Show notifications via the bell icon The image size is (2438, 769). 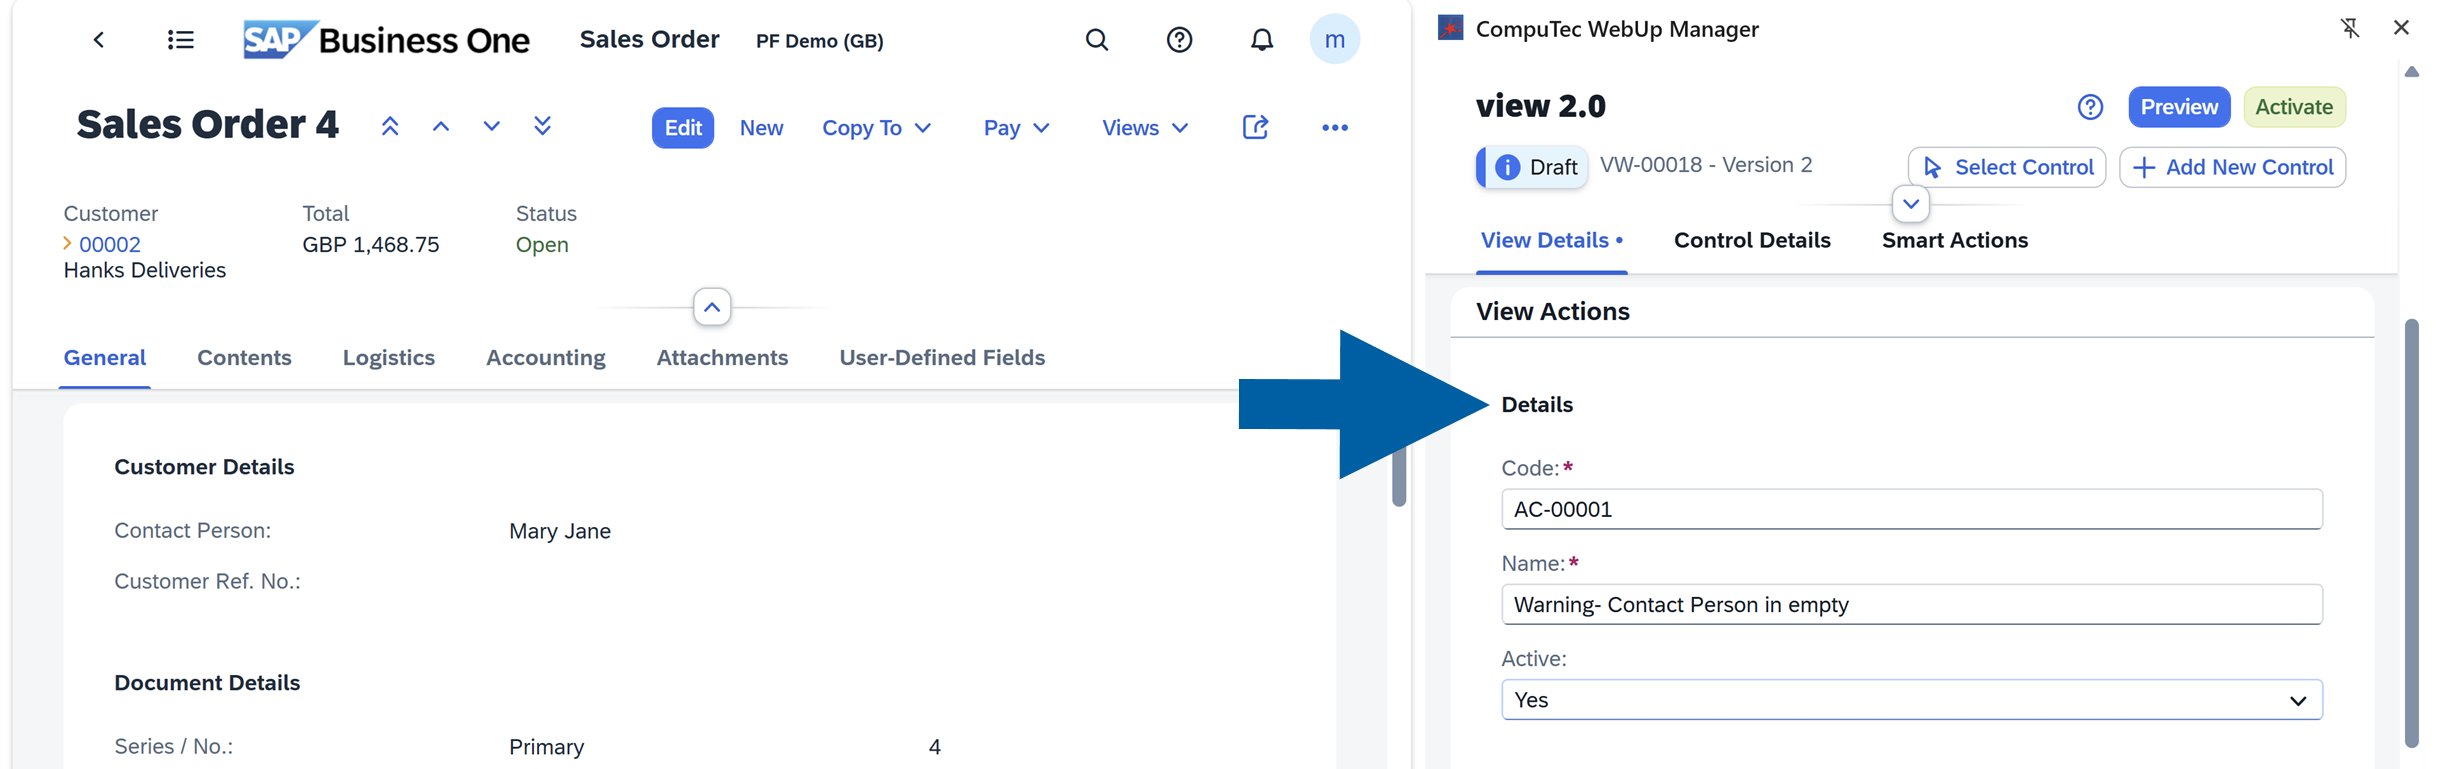(x=1262, y=40)
